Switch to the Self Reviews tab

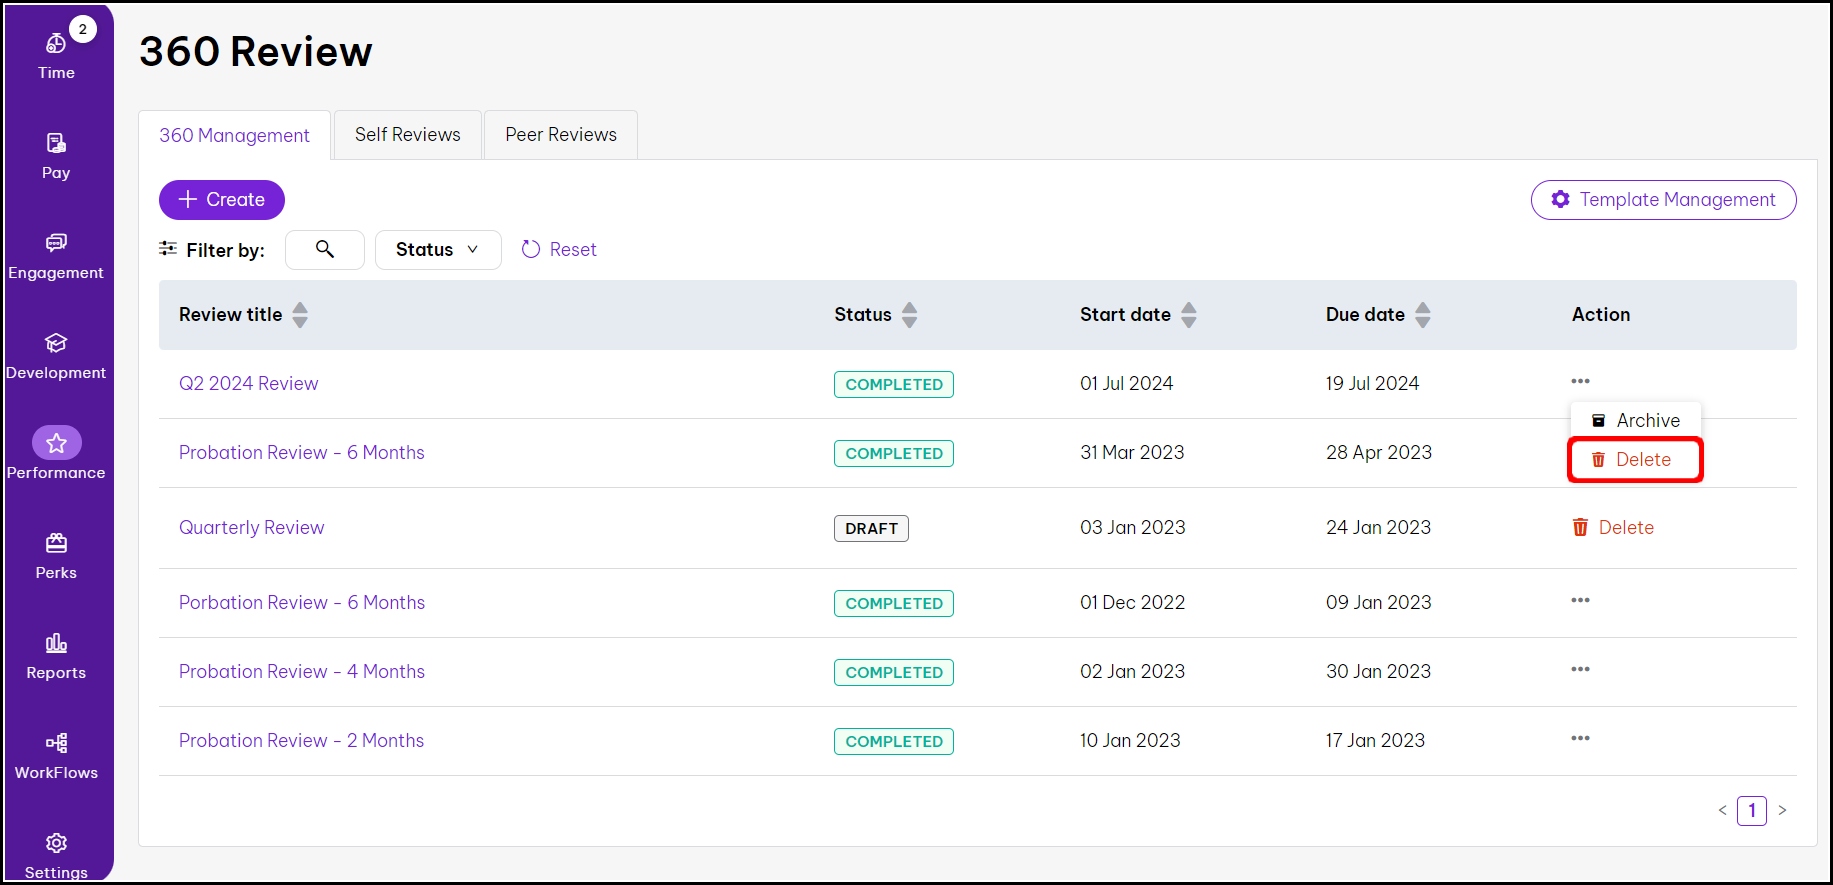click(407, 135)
